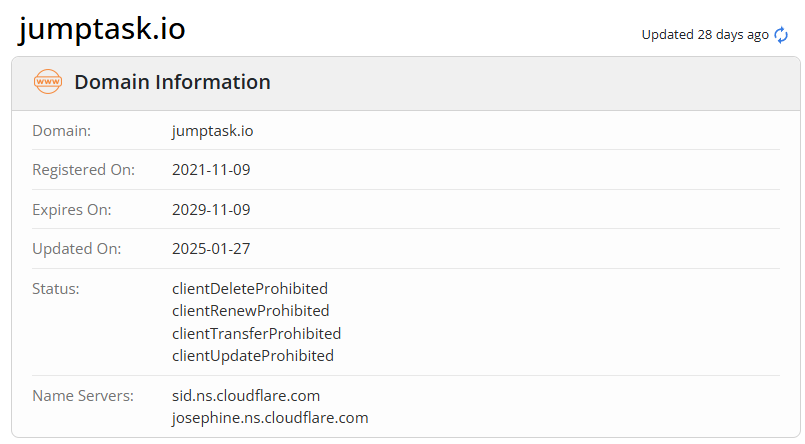This screenshot has width=805, height=444.
Task: Click the Updated 28 days ago text
Action: click(x=704, y=35)
